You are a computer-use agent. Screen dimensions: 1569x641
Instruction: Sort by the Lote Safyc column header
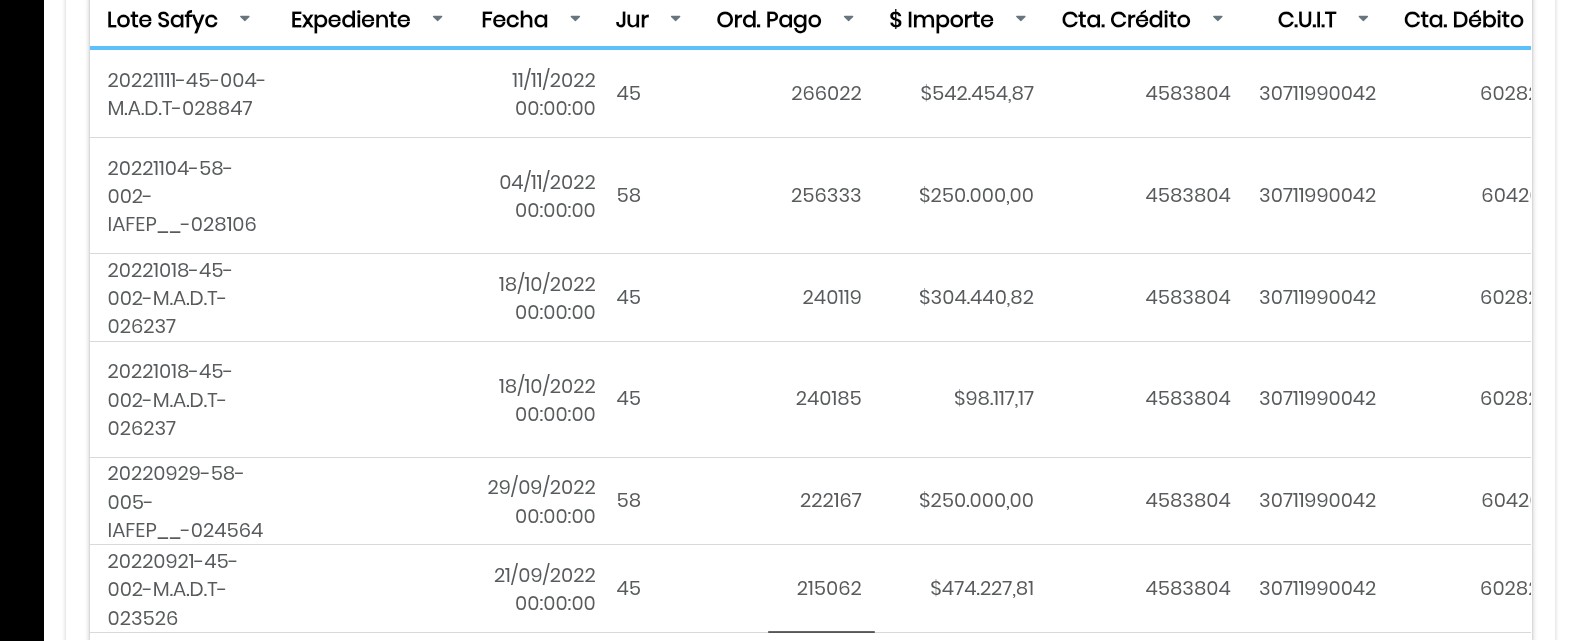162,20
